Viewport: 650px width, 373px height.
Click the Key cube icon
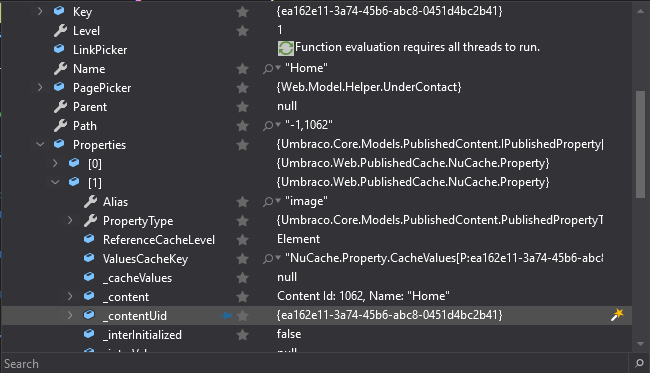(x=59, y=11)
